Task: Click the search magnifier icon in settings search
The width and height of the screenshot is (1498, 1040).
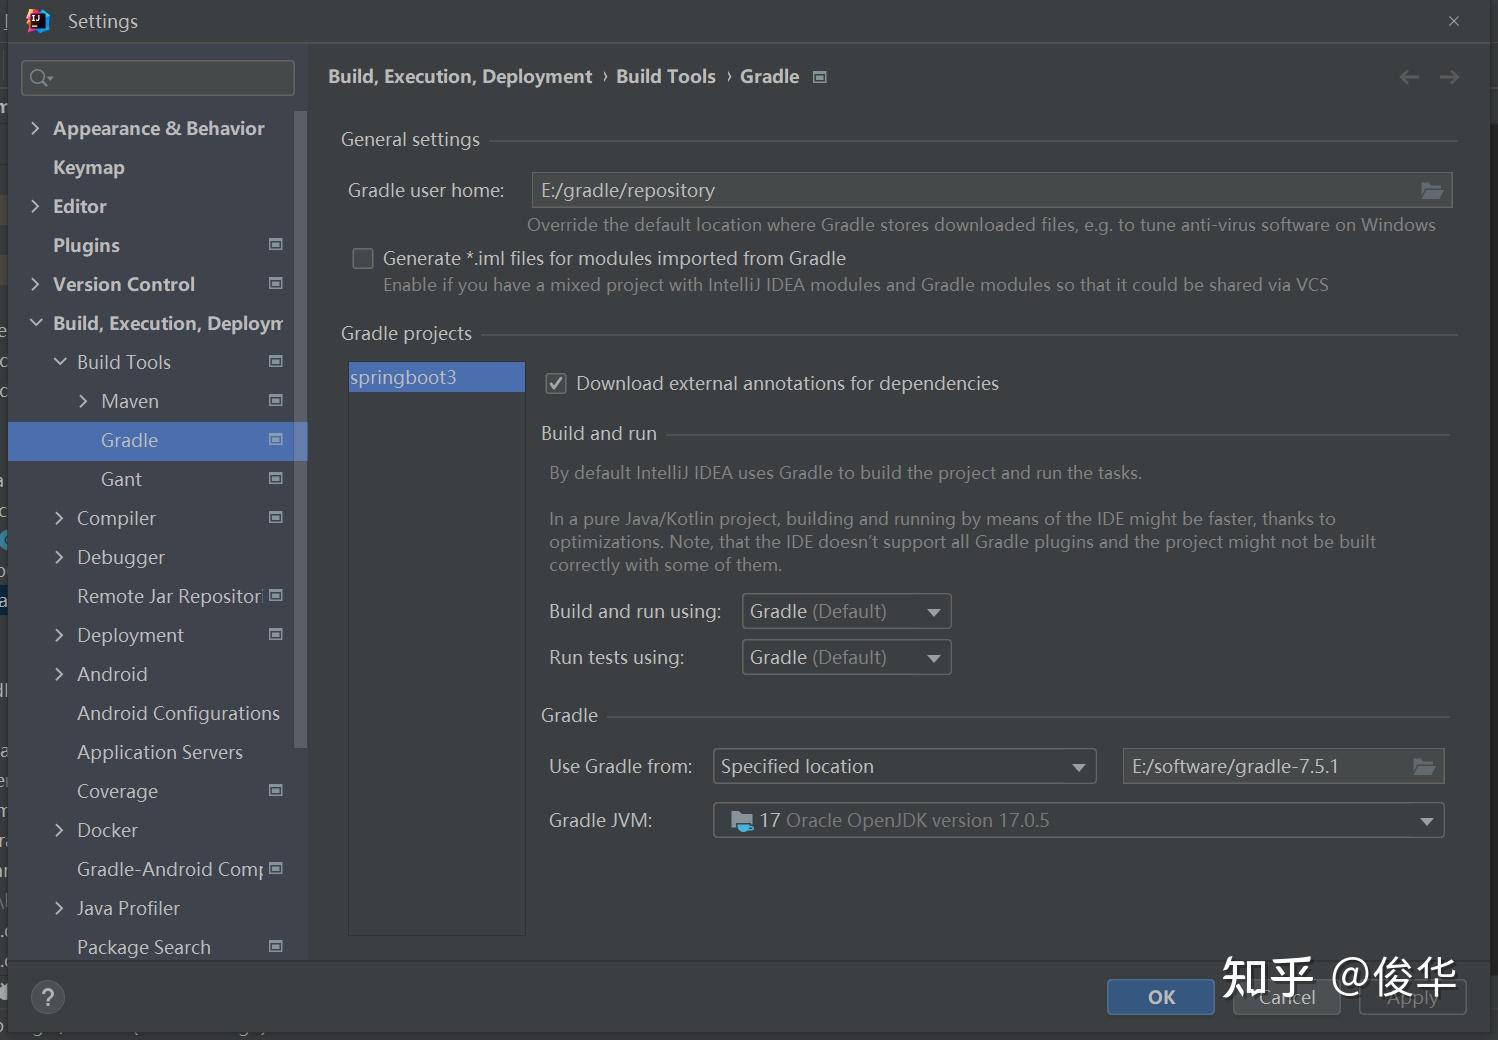Action: (40, 78)
